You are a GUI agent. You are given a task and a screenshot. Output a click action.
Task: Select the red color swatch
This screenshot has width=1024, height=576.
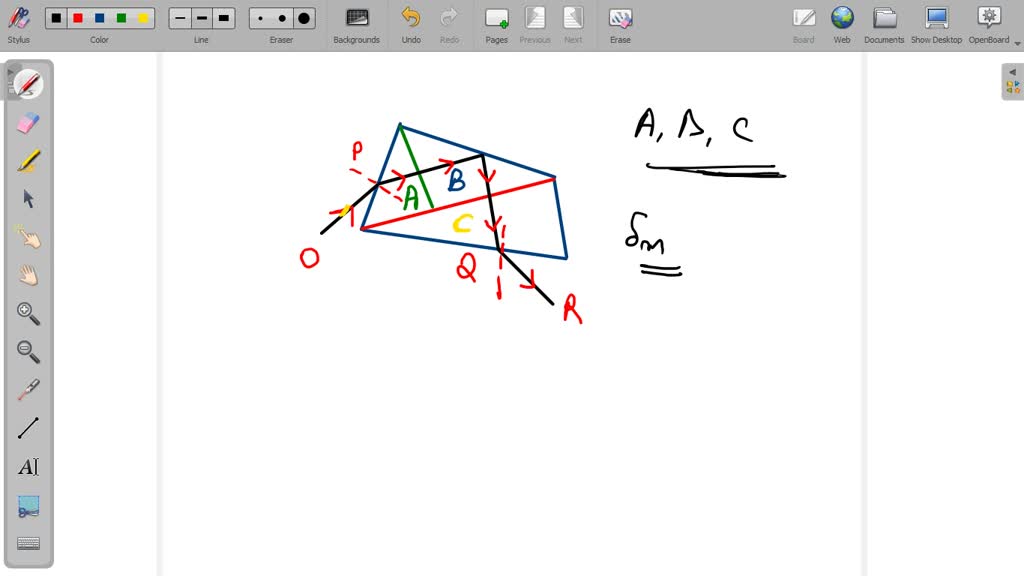pos(79,17)
